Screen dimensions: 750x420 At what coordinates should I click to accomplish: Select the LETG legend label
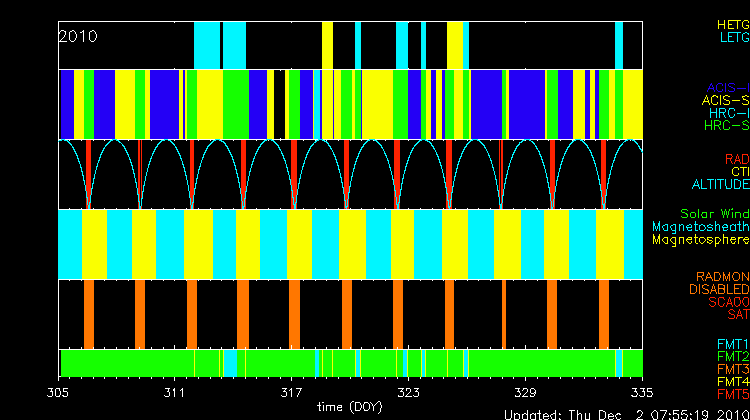click(732, 37)
